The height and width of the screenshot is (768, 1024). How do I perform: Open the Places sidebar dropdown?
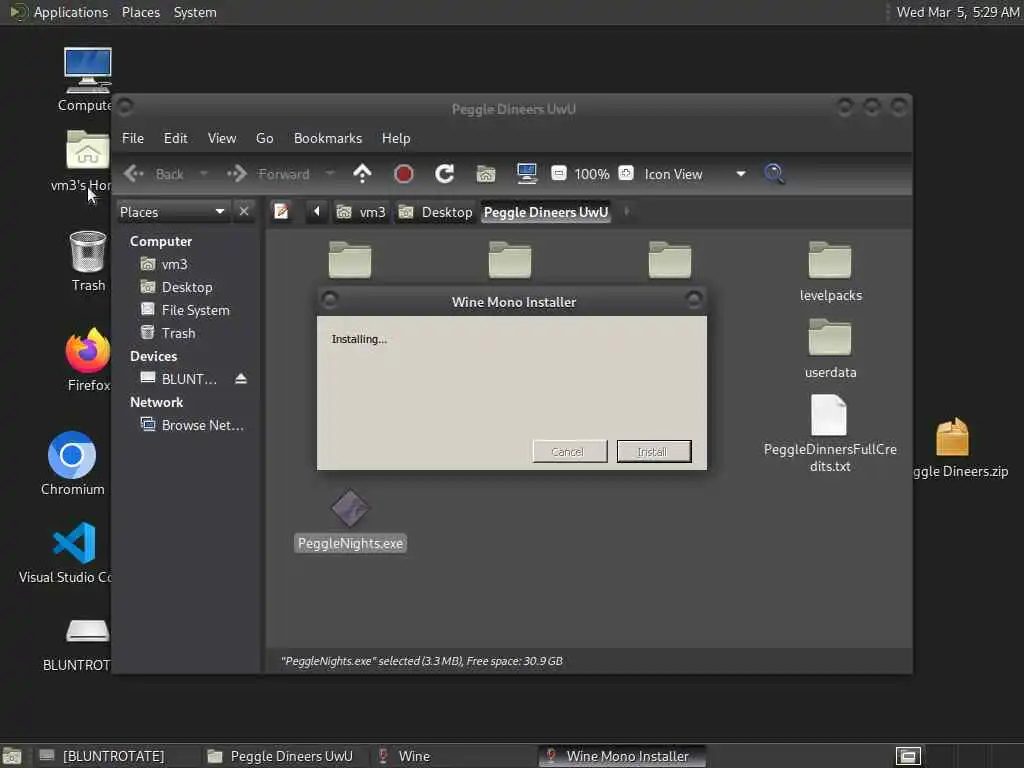[x=173, y=212]
